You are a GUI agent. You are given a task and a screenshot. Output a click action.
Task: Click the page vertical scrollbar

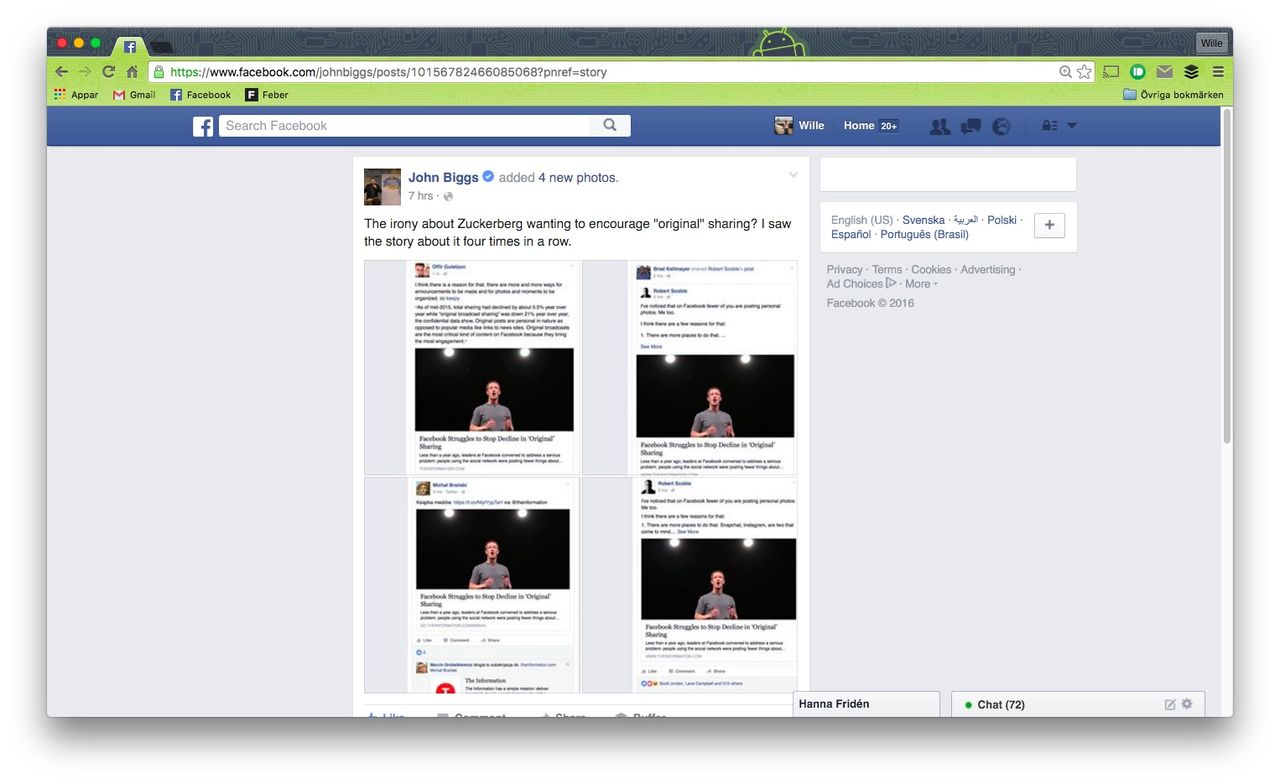[1227, 278]
